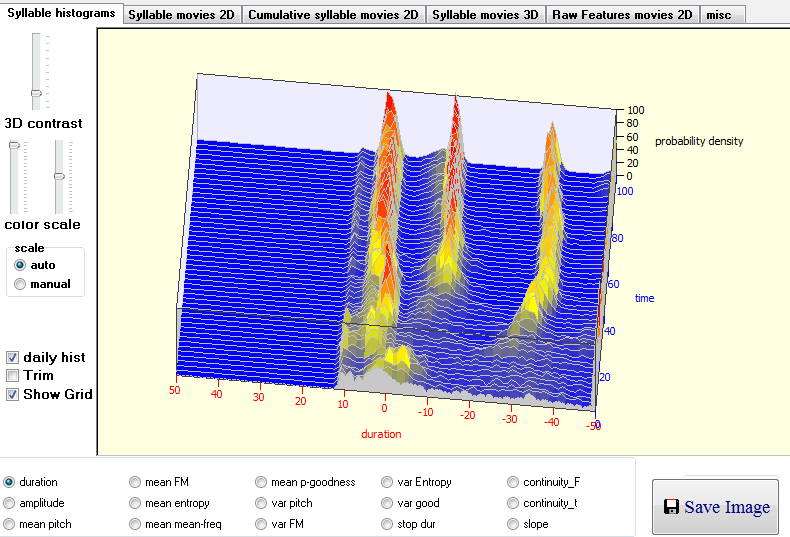The width and height of the screenshot is (790, 537).
Task: Click the 3D contrast slider handle
Action: click(x=36, y=93)
